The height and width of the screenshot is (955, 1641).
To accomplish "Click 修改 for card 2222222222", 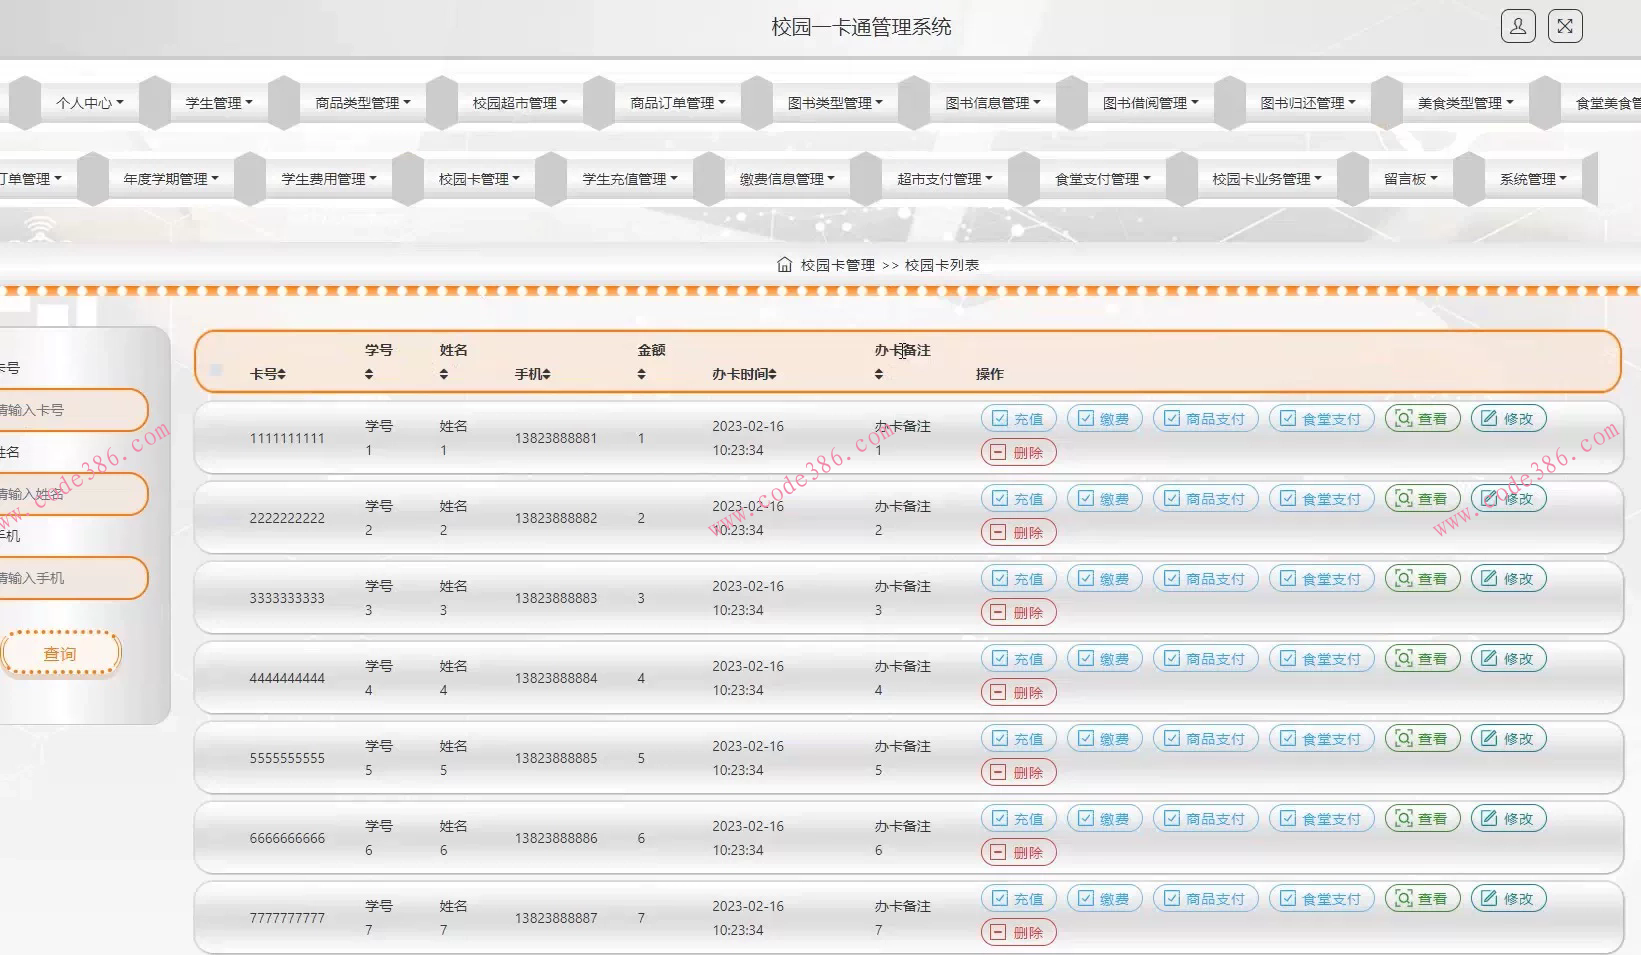I will (1508, 499).
